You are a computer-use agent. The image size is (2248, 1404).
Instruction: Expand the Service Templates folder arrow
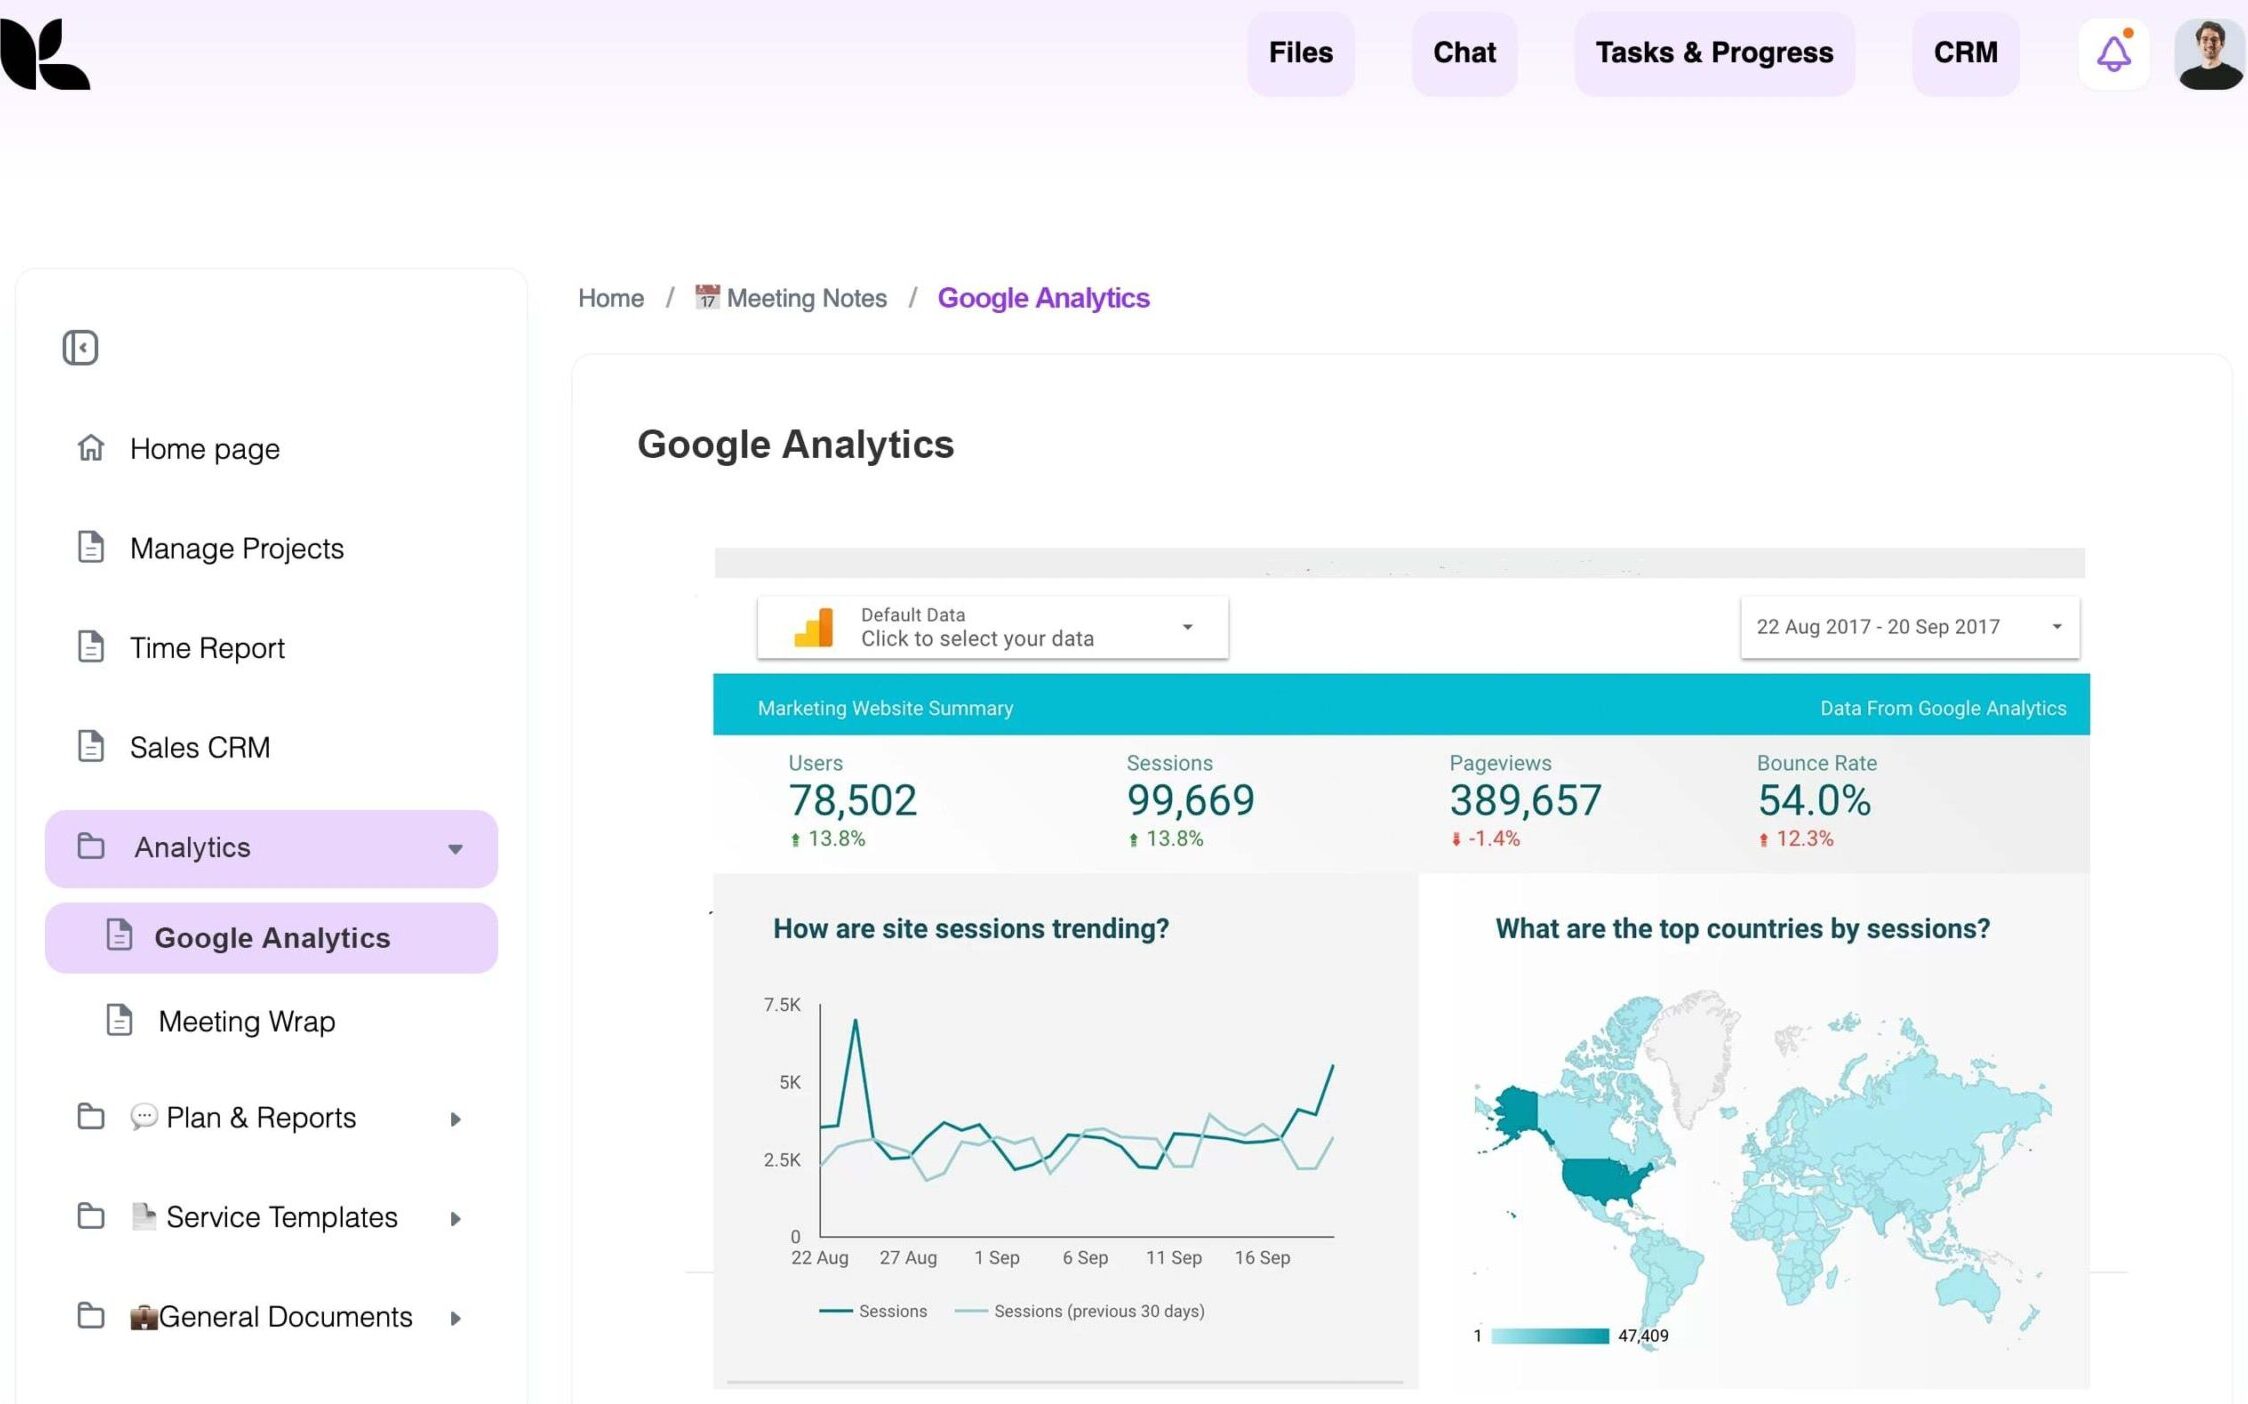[456, 1219]
